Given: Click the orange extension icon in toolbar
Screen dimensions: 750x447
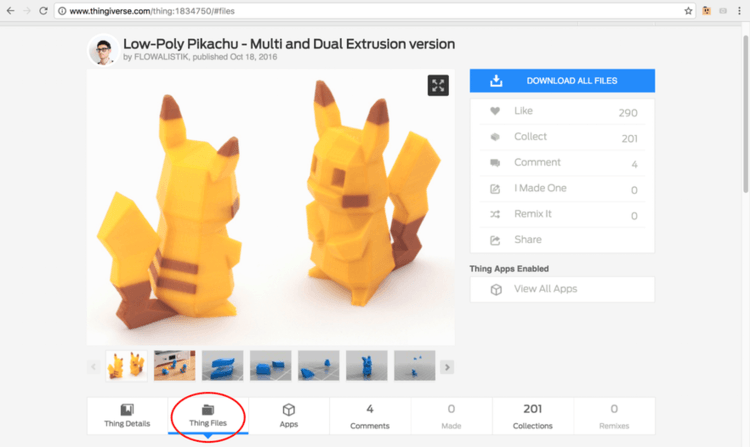Looking at the screenshot, I should pyautogui.click(x=706, y=11).
